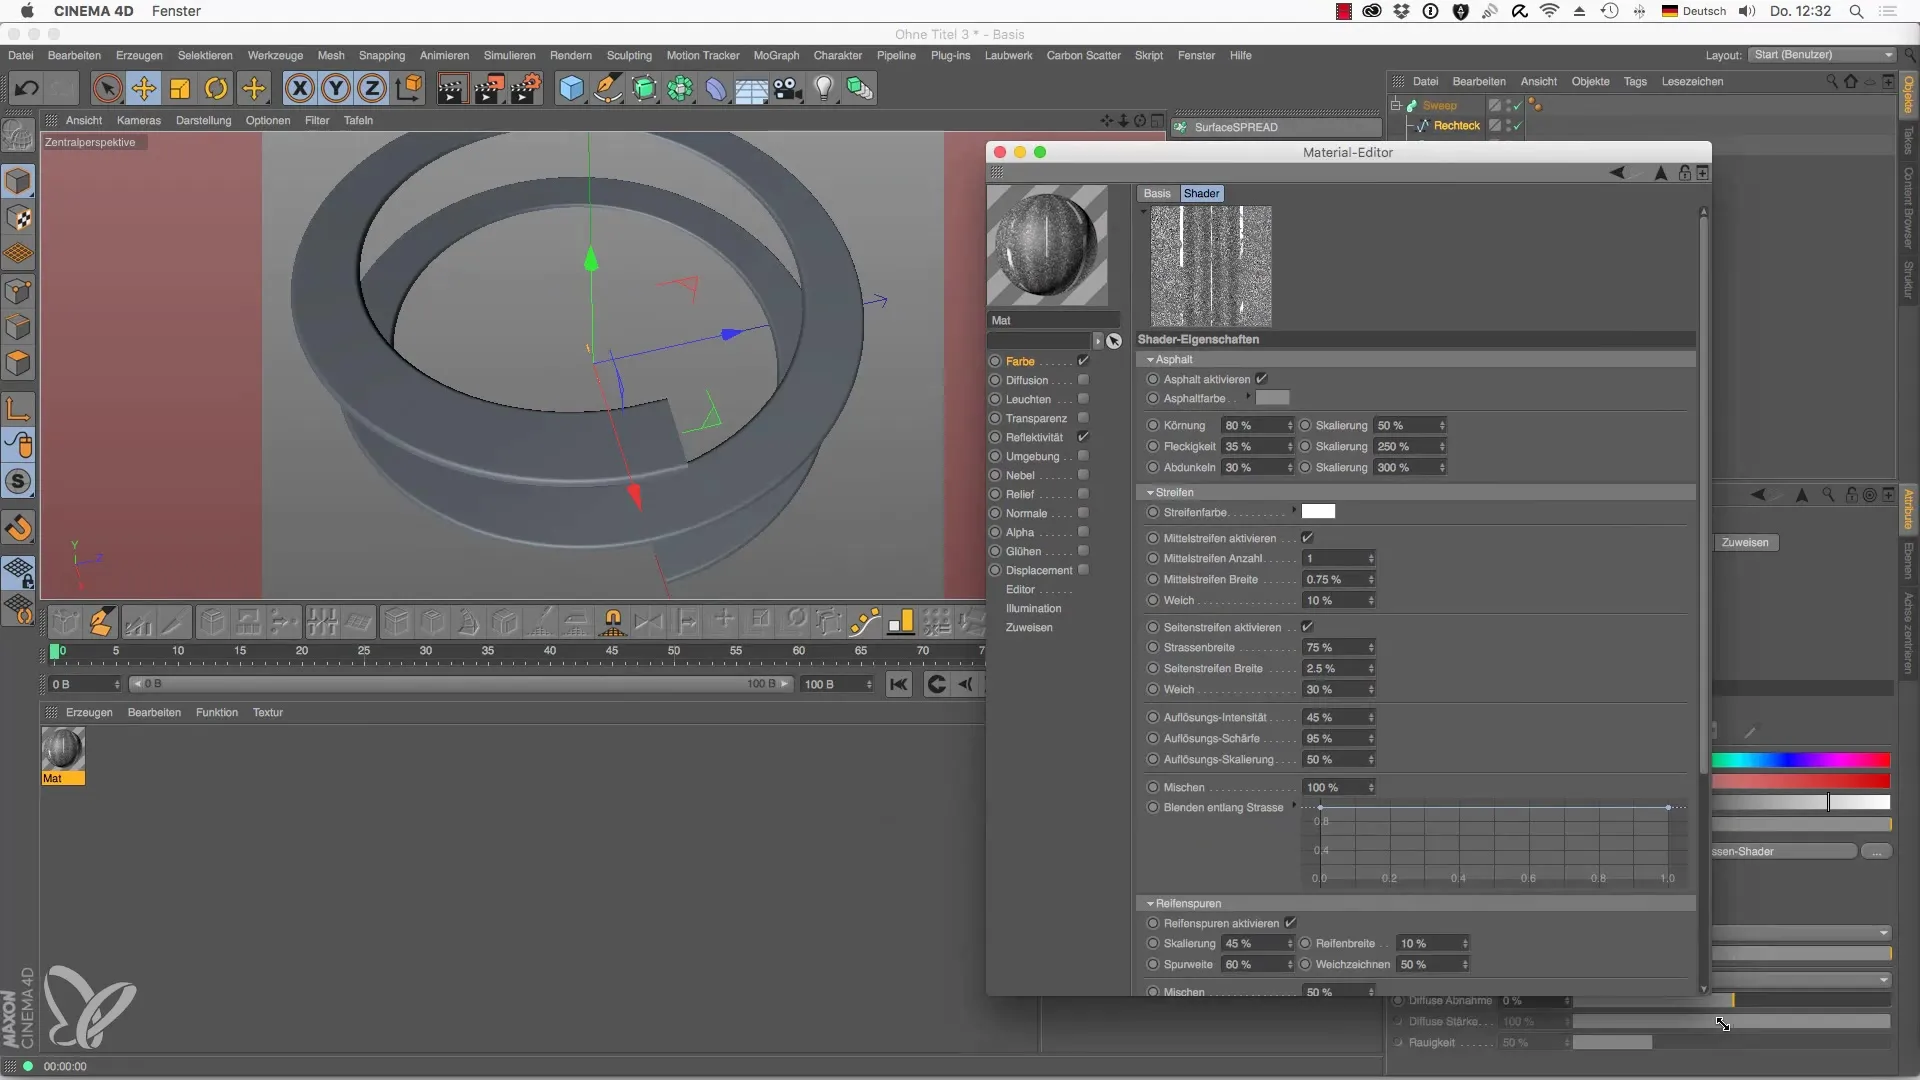Screen dimensions: 1920x1080
Task: Open the MoGraph menu
Action: click(776, 56)
